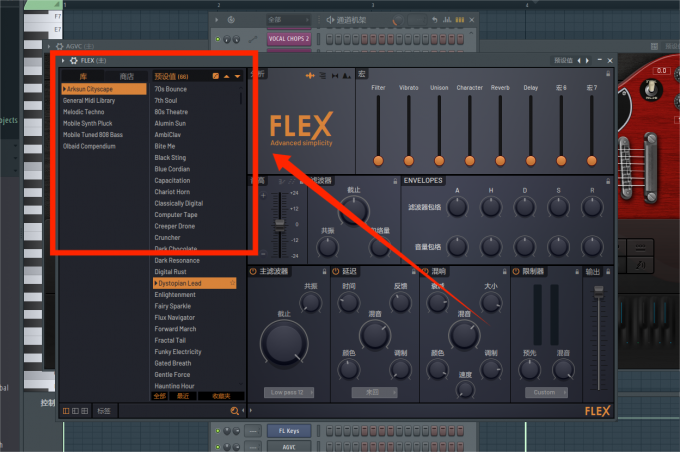Expand FLEX plugin menu arrow in title bar

pos(63,61)
